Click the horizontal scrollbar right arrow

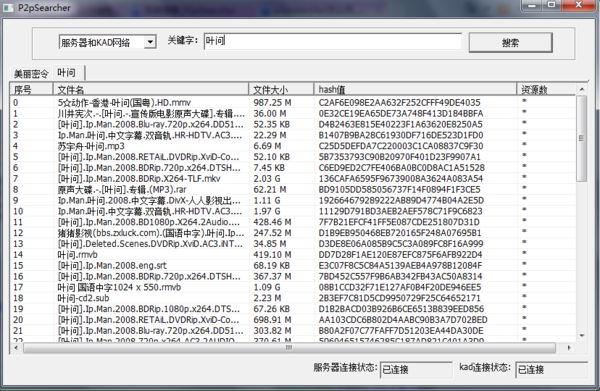569,347
